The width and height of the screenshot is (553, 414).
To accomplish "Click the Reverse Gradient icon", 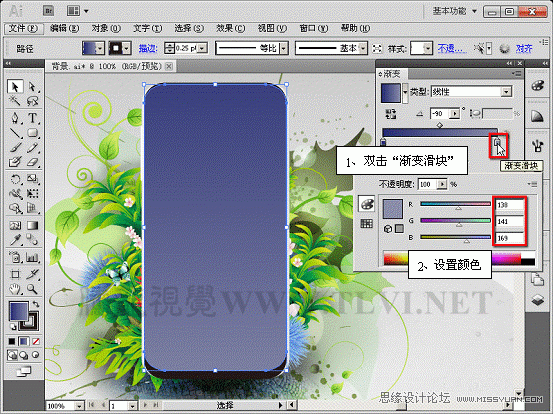I will point(391,114).
